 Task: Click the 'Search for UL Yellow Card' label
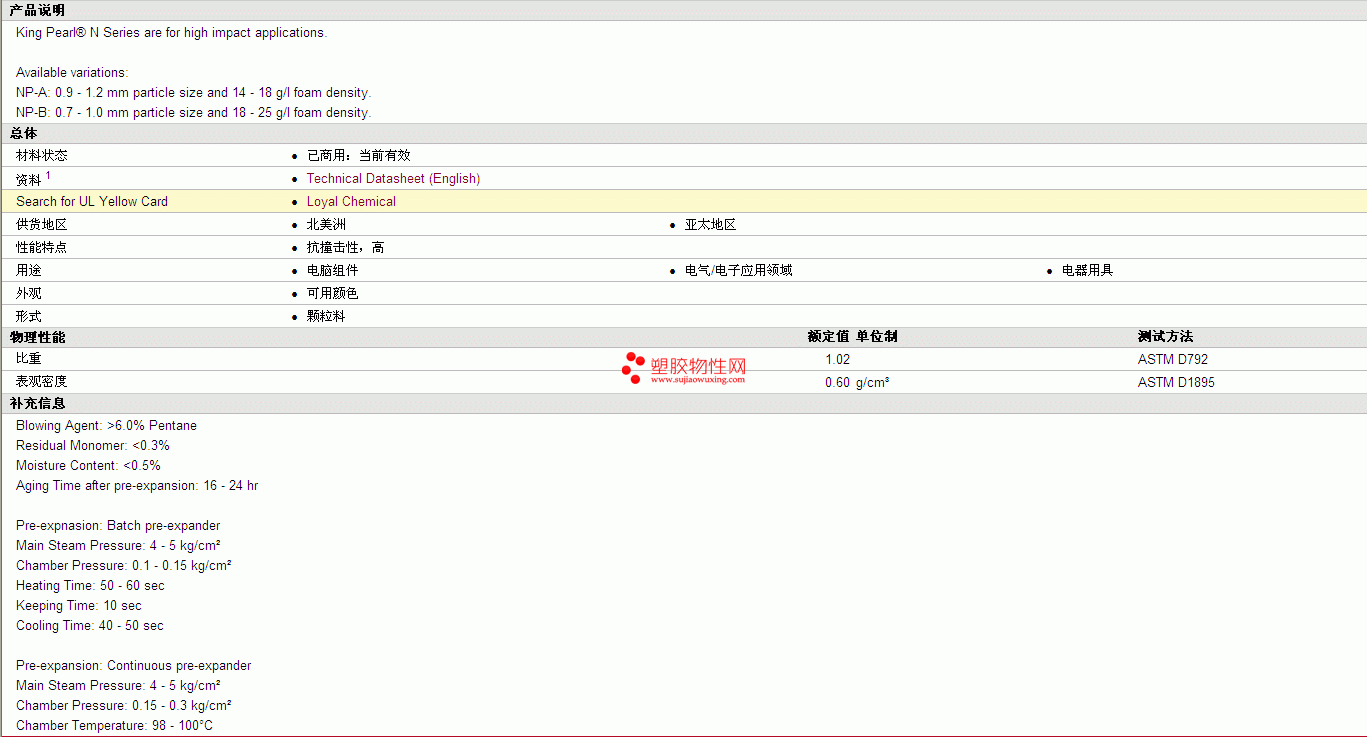tap(92, 201)
